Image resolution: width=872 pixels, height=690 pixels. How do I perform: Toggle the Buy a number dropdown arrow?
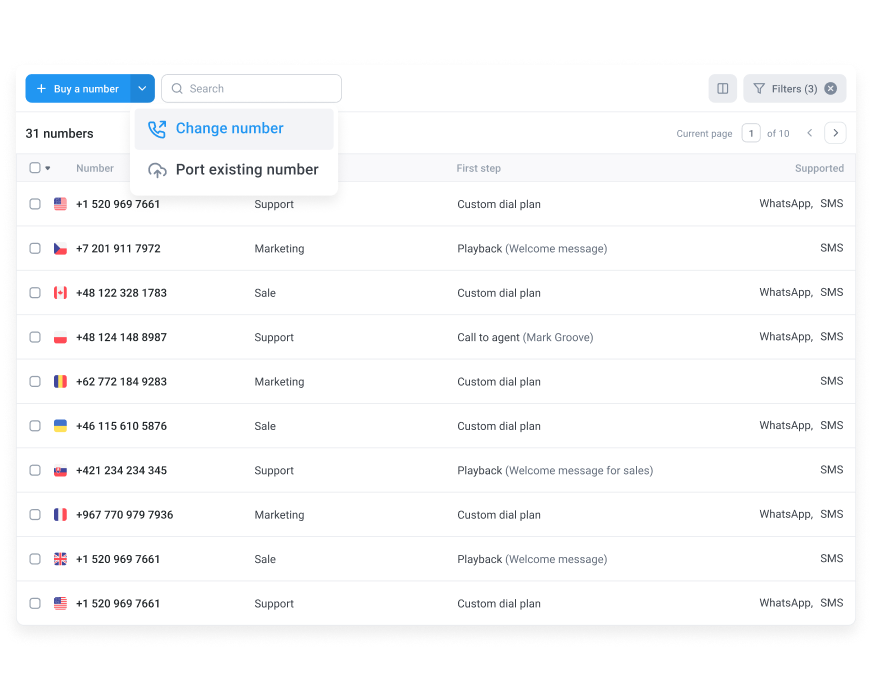(142, 89)
